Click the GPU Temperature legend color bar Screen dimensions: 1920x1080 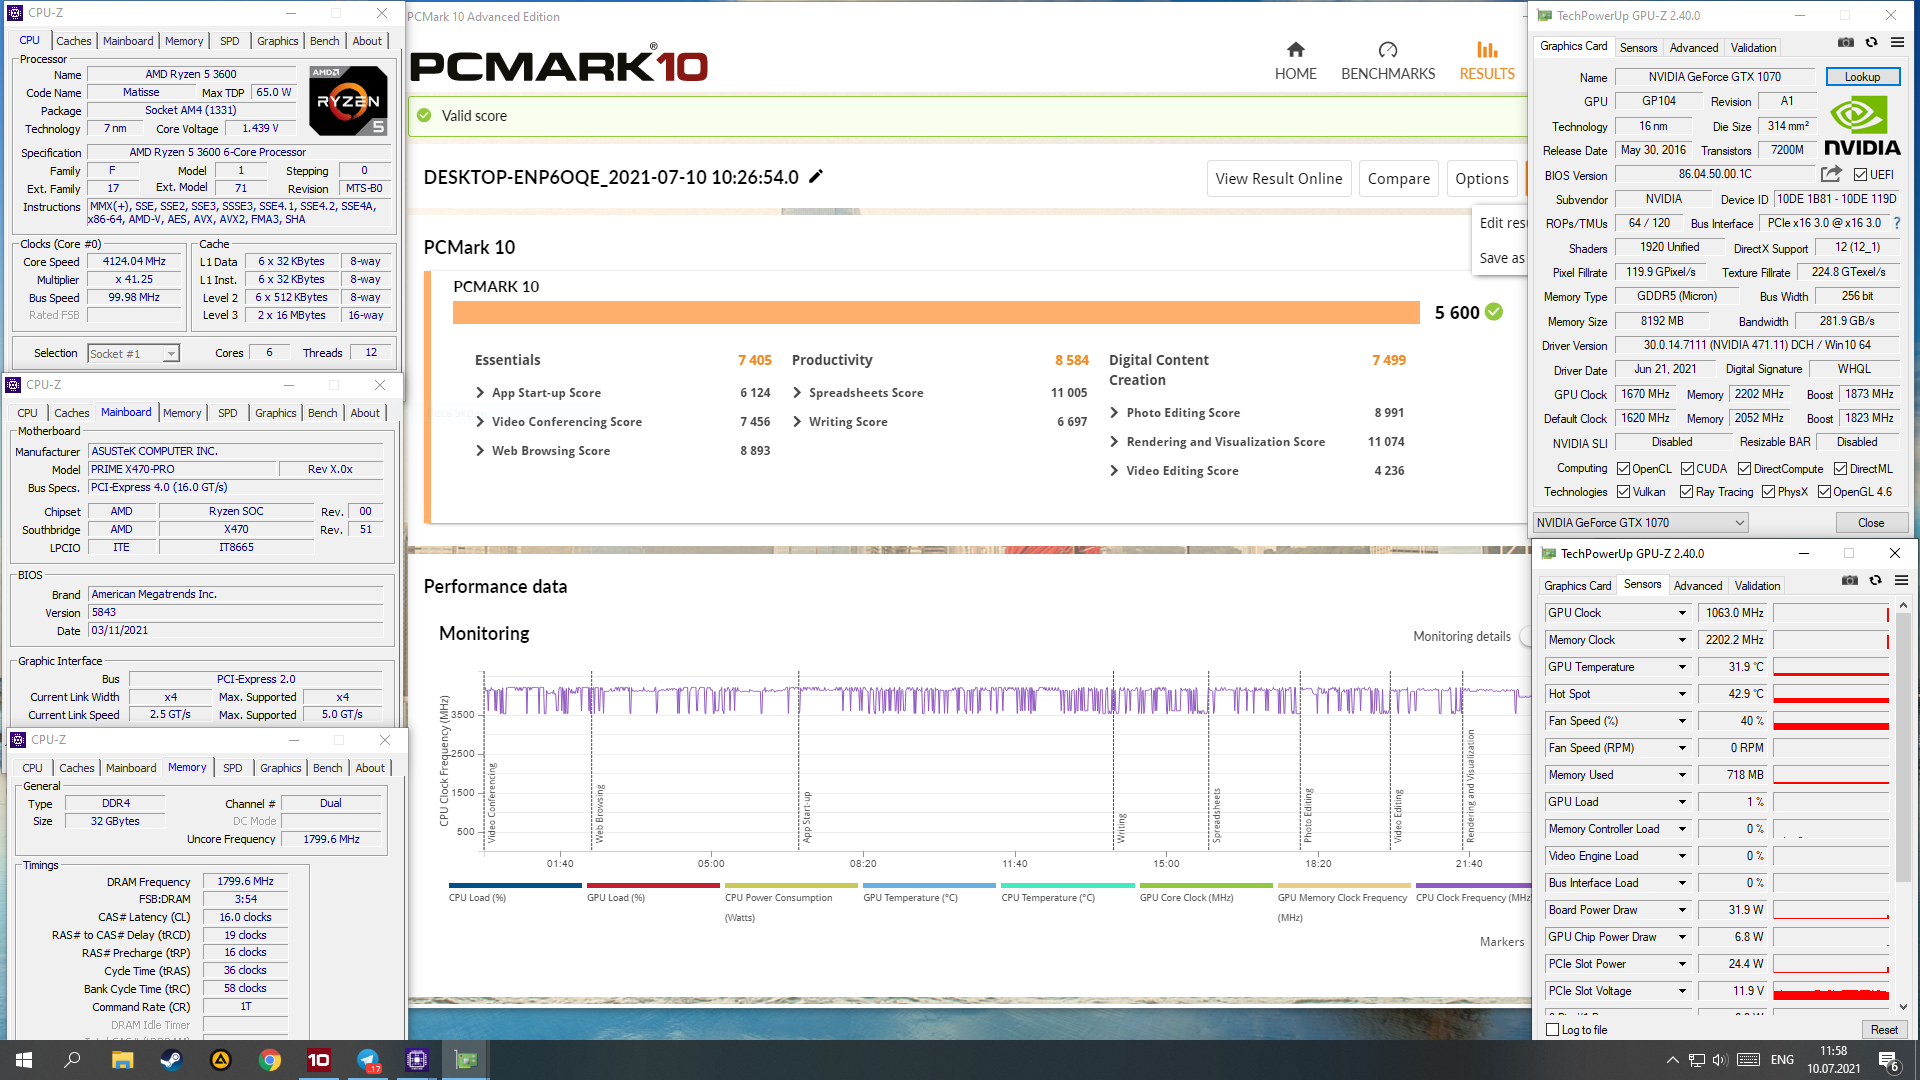pyautogui.click(x=929, y=885)
